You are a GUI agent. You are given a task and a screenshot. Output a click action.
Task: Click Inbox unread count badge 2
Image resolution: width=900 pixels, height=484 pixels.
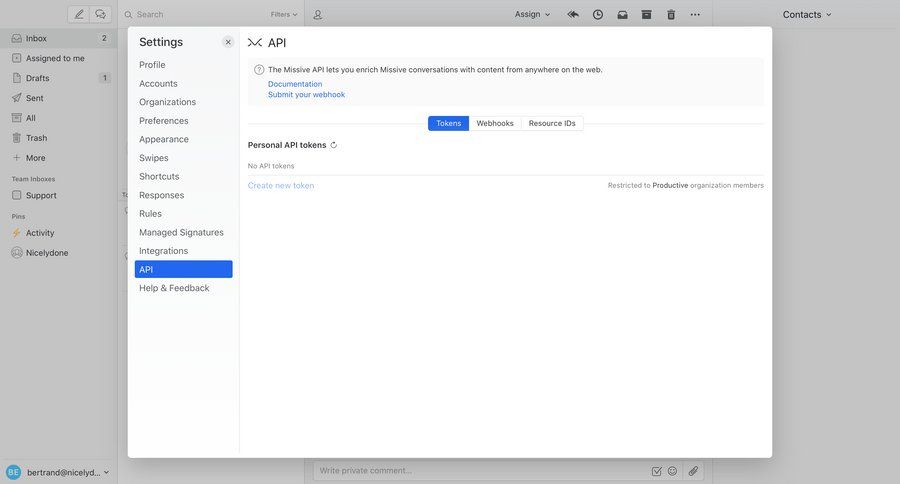coord(104,38)
